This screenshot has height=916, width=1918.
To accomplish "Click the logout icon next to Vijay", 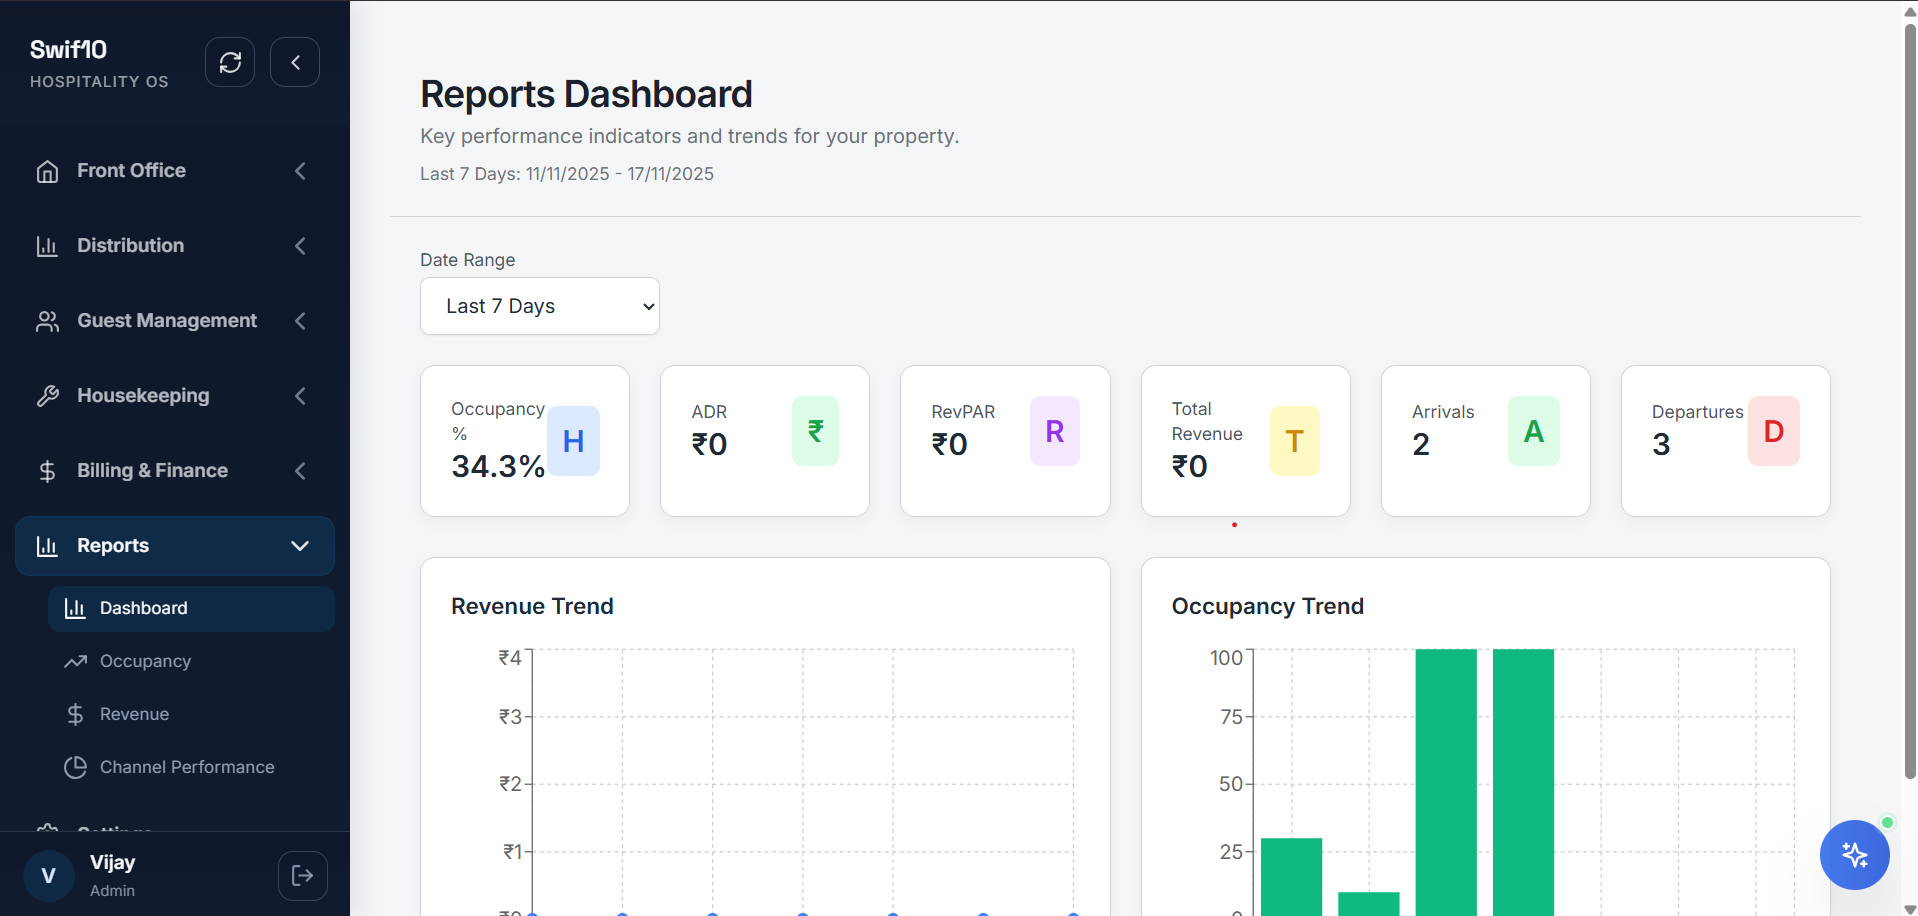I will (x=302, y=876).
